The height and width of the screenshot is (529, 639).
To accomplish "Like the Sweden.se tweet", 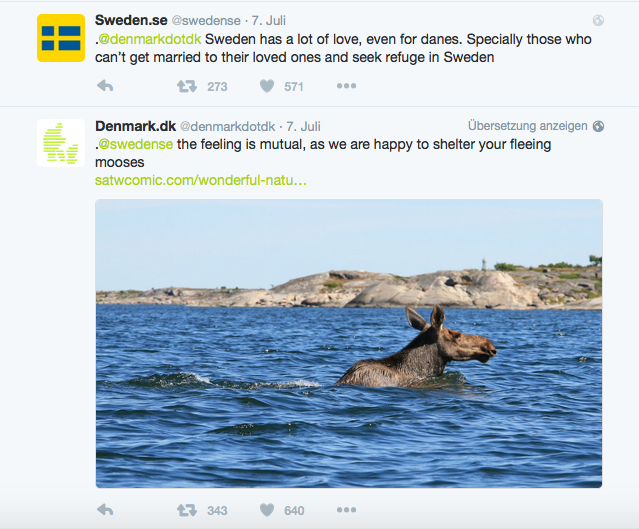I will (267, 87).
